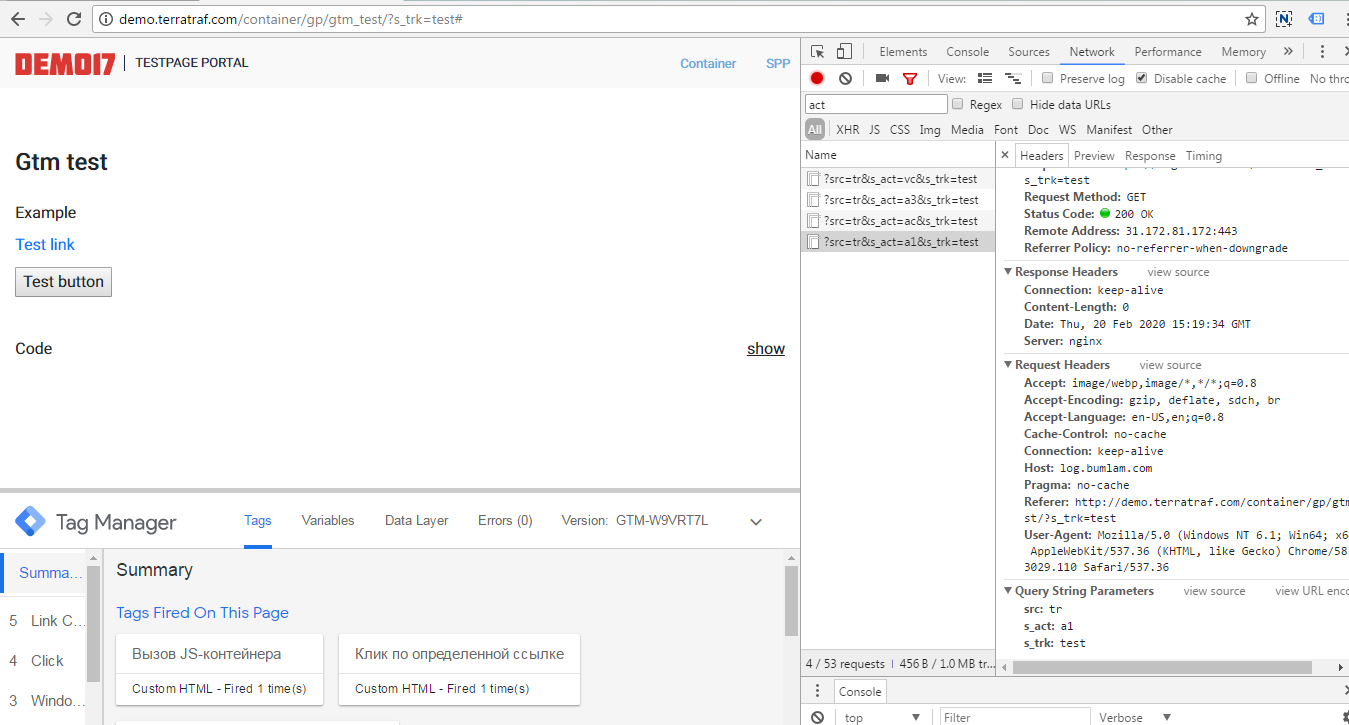Click view source beside Request Headers
Viewport: 1349px width, 725px height.
click(x=1170, y=365)
